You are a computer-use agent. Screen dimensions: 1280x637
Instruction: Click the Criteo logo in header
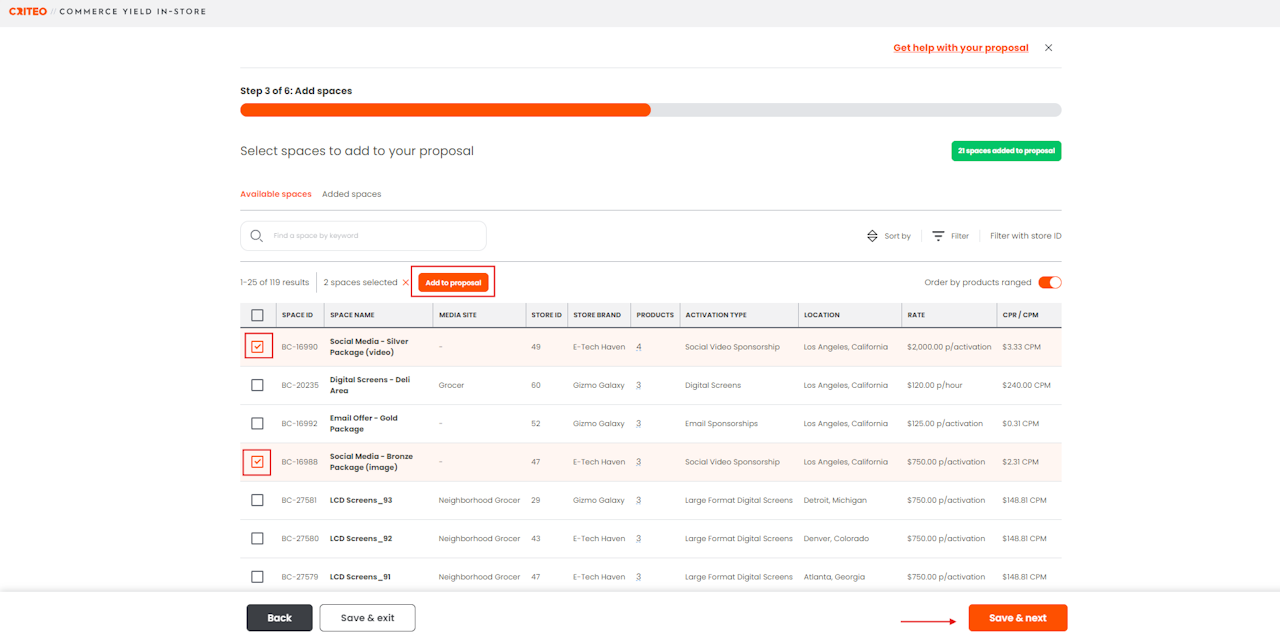[26, 12]
